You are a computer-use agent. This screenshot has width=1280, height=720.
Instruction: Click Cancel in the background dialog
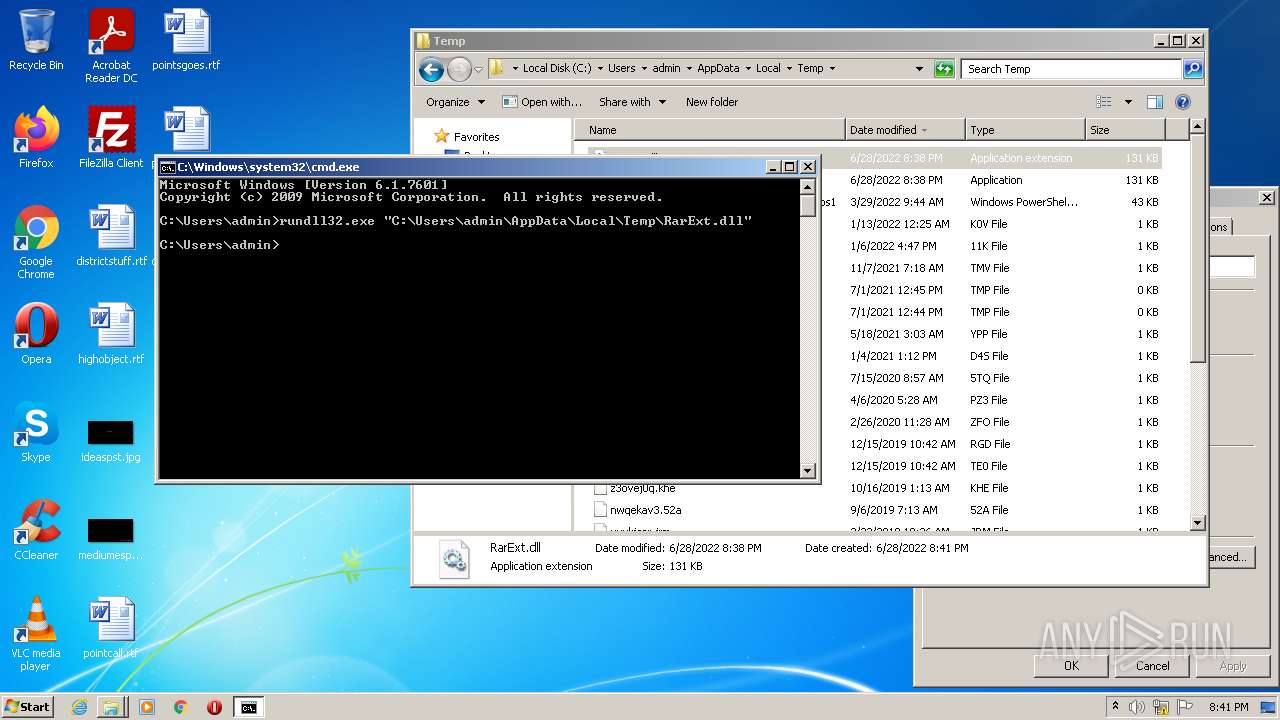point(1152,666)
